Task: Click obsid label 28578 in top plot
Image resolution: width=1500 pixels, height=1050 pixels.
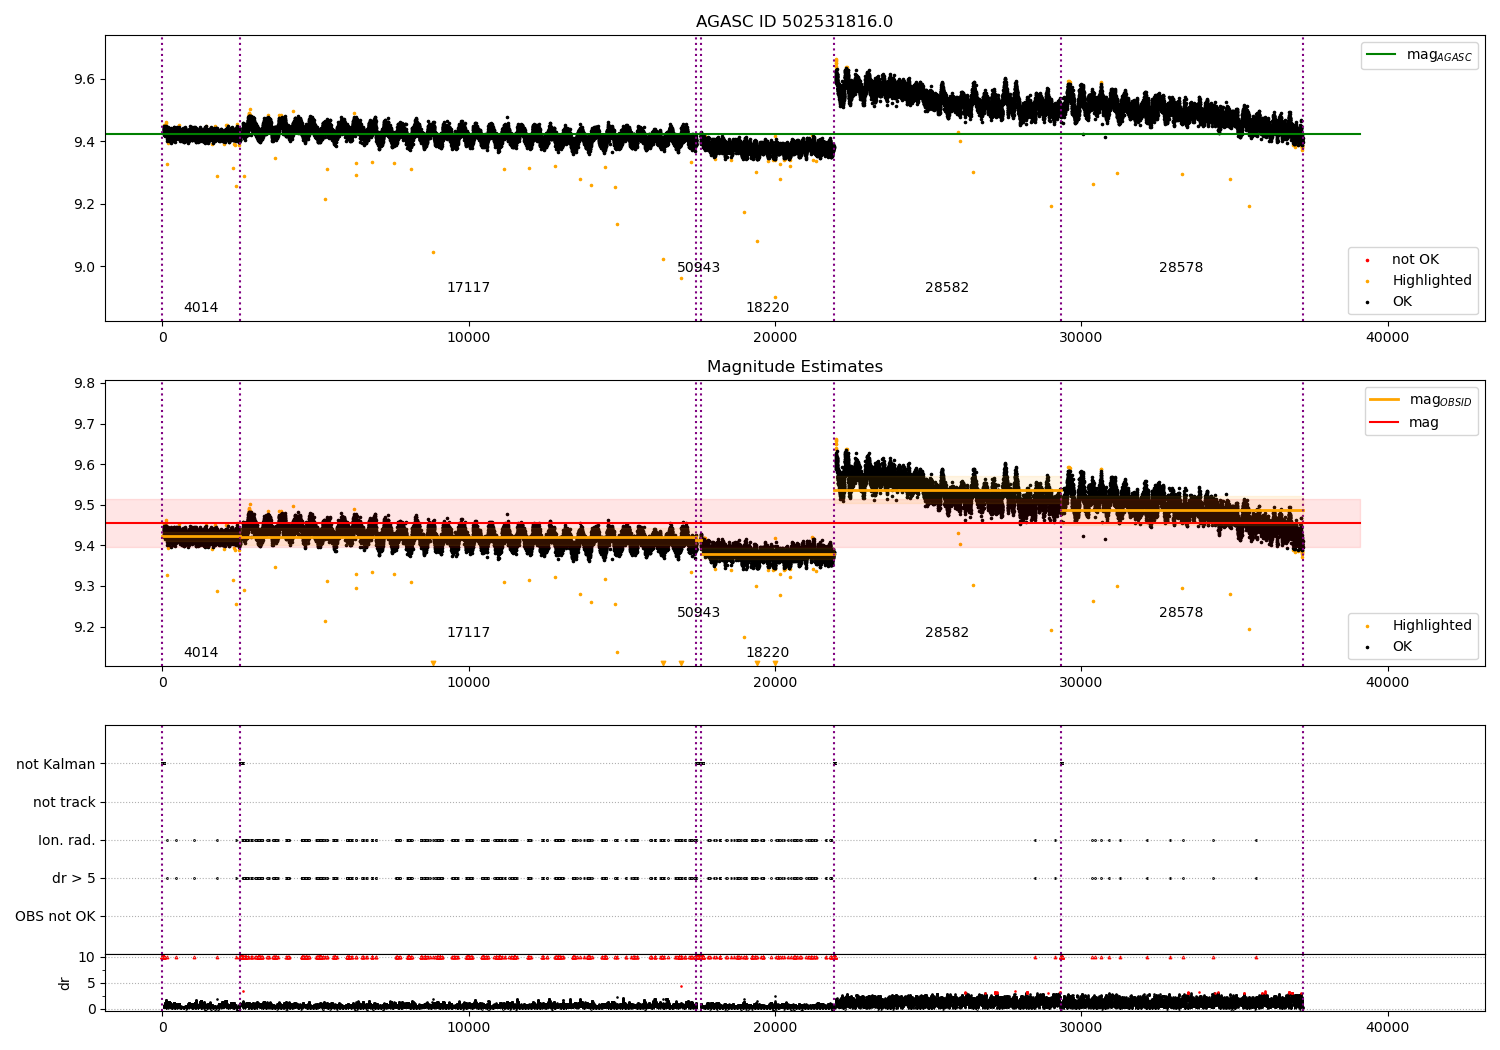Action: 1181,268
